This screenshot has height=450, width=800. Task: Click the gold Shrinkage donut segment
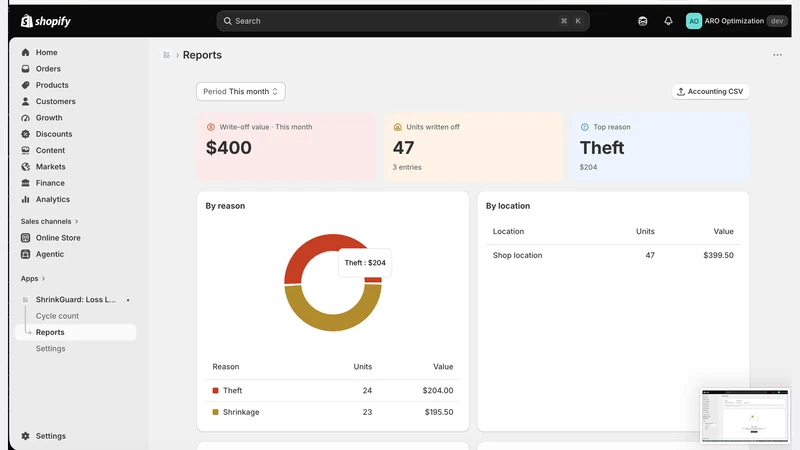pos(333,322)
